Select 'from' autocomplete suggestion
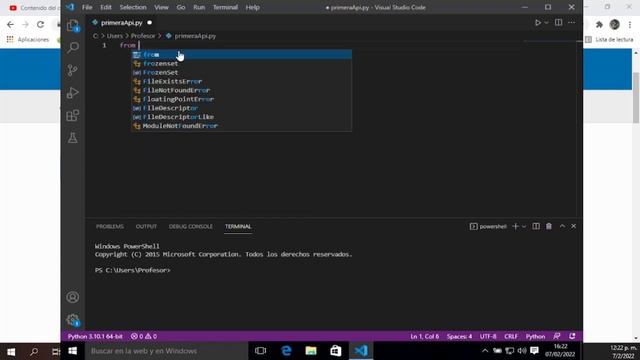The image size is (640, 360). [242, 55]
